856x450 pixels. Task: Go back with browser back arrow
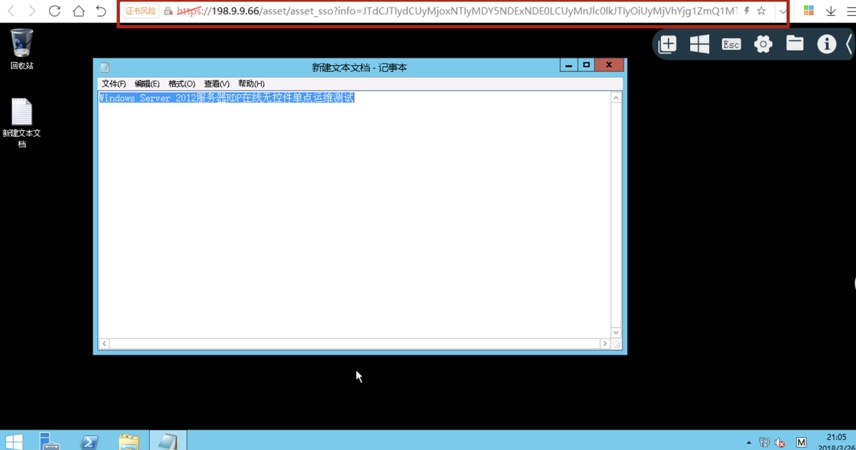(x=11, y=11)
